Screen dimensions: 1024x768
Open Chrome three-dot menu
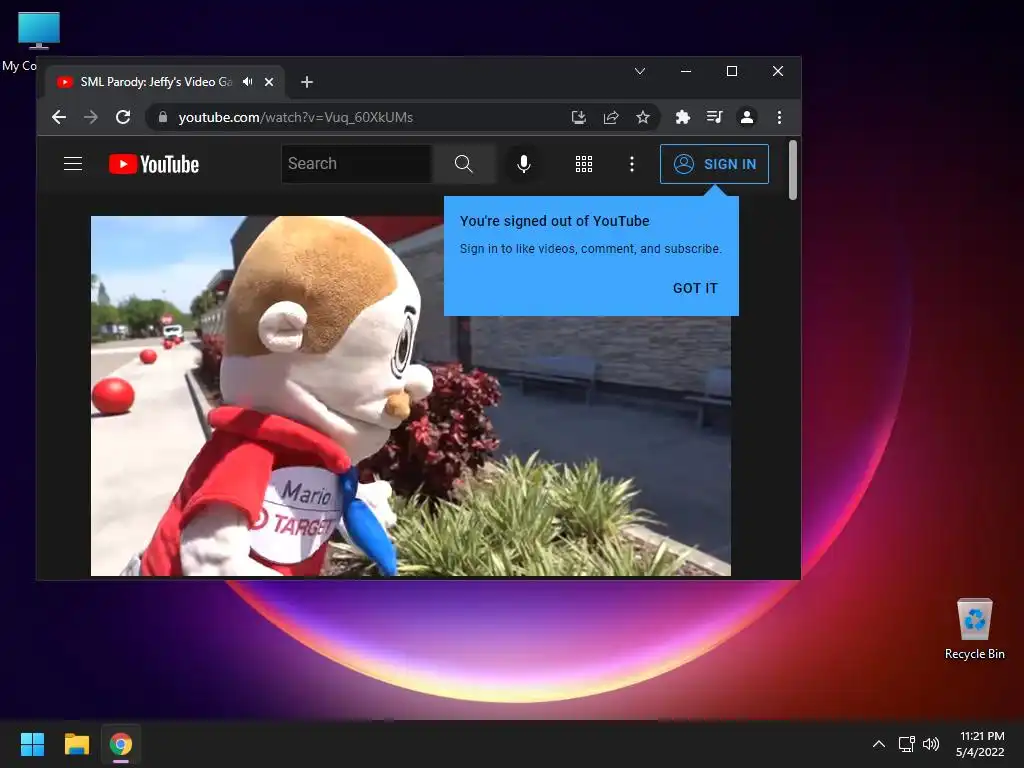(x=779, y=118)
